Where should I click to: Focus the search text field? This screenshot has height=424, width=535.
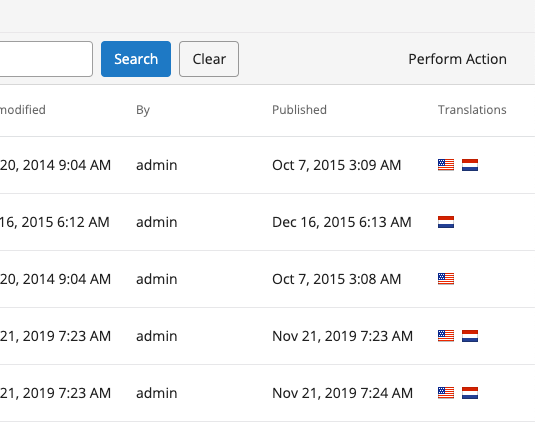(46, 59)
